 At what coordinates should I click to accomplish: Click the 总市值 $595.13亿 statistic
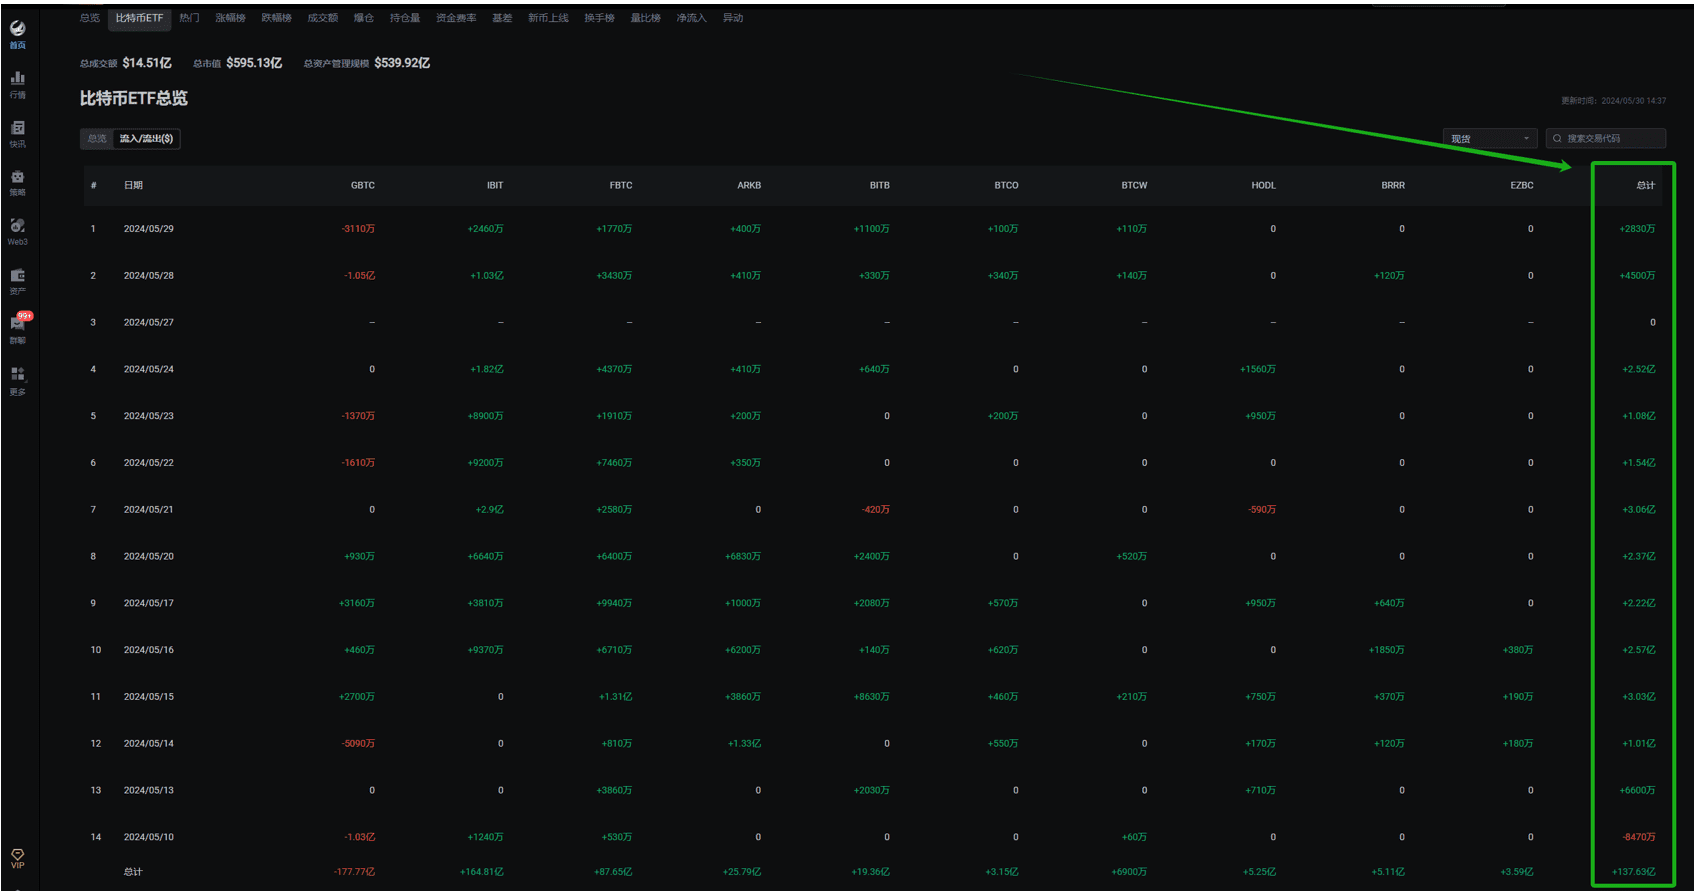tap(238, 63)
